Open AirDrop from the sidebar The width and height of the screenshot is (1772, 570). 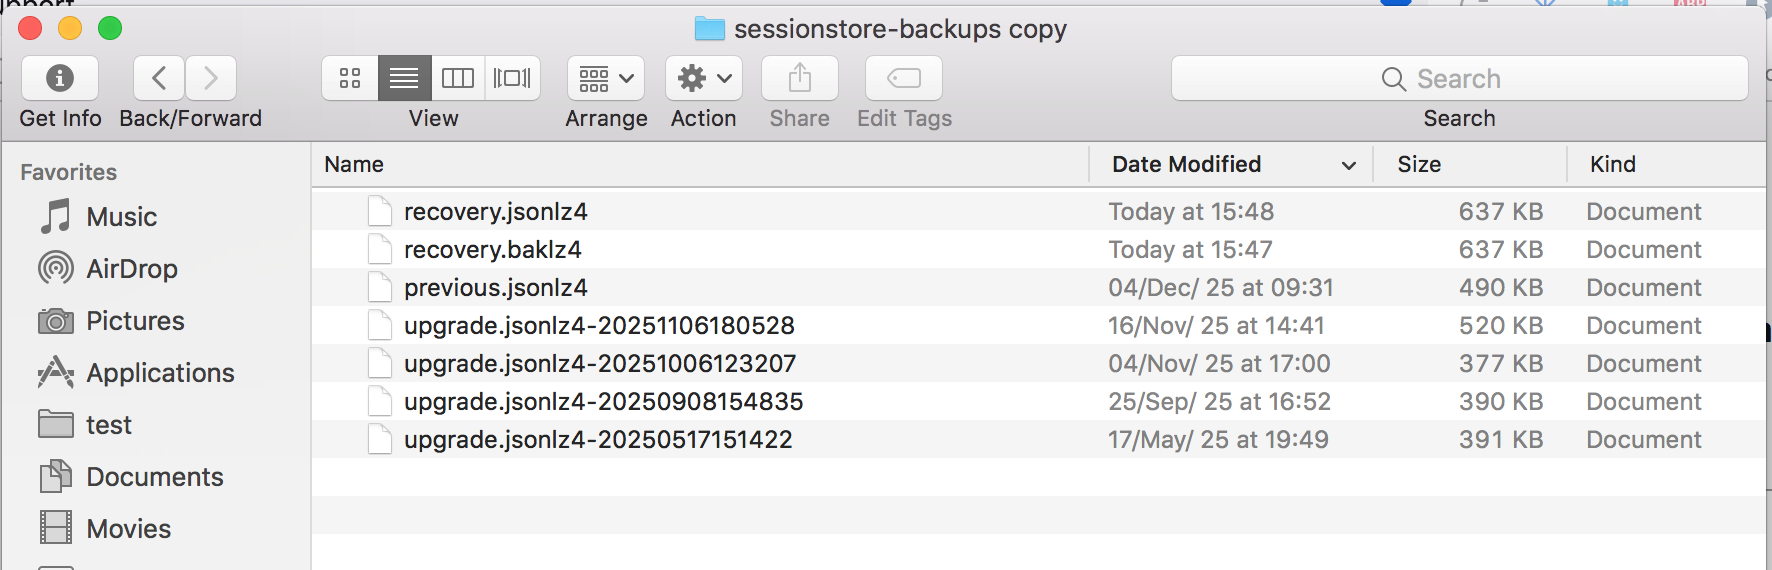coord(131,269)
